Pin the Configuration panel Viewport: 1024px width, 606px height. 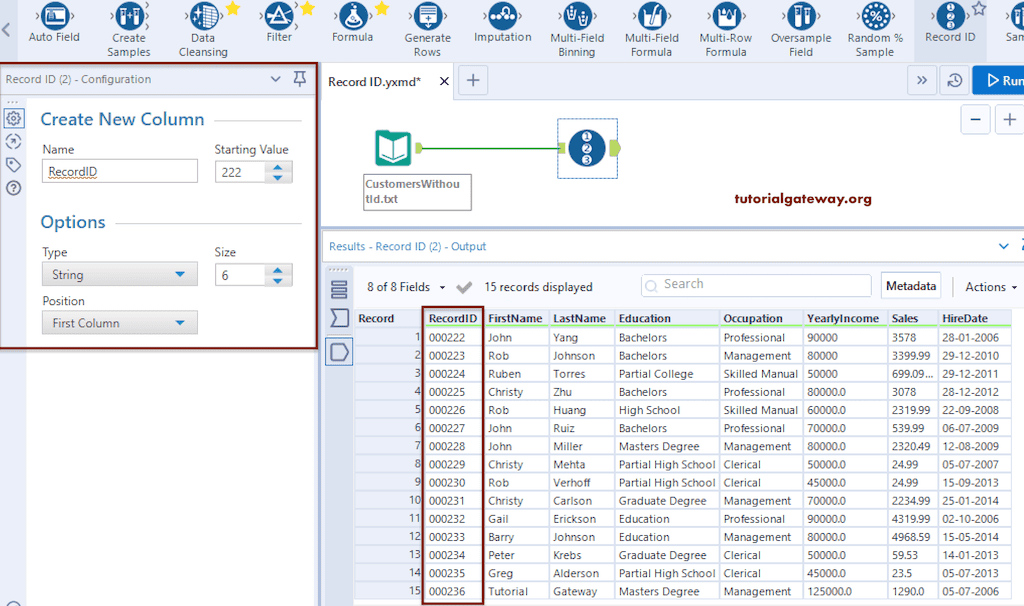(x=300, y=79)
